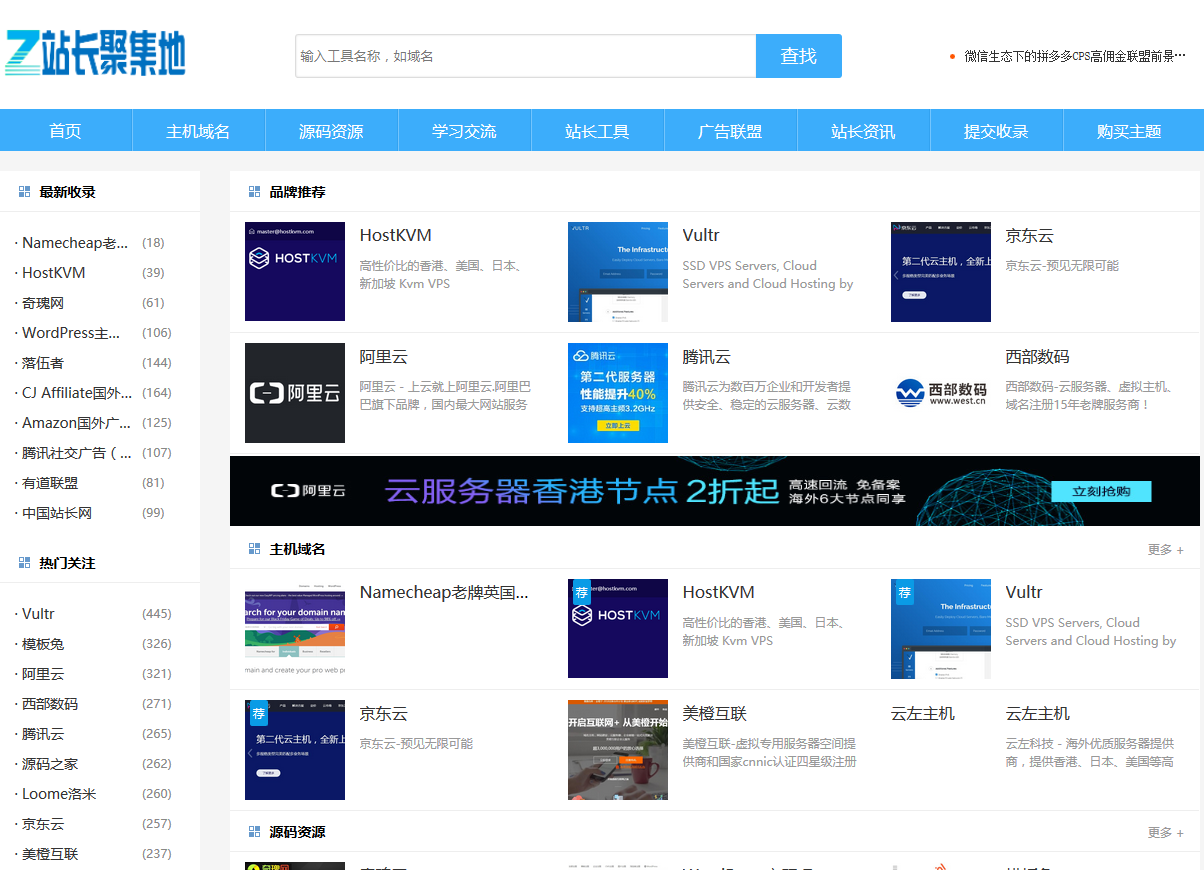Open 腾讯云 title in 品牌推荐
Screen dimensions: 1204x870
[707, 357]
